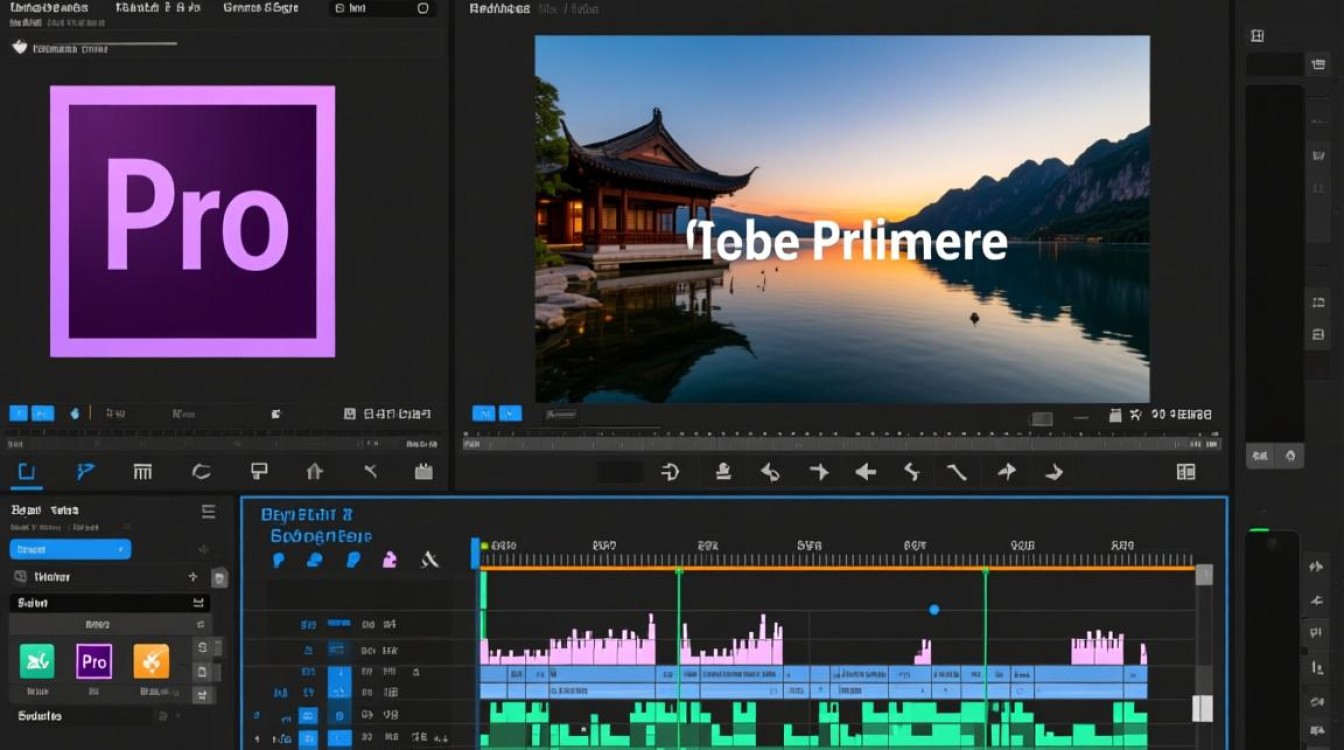Click the grid icon at top of right panel
1344x750 pixels.
point(1257,36)
